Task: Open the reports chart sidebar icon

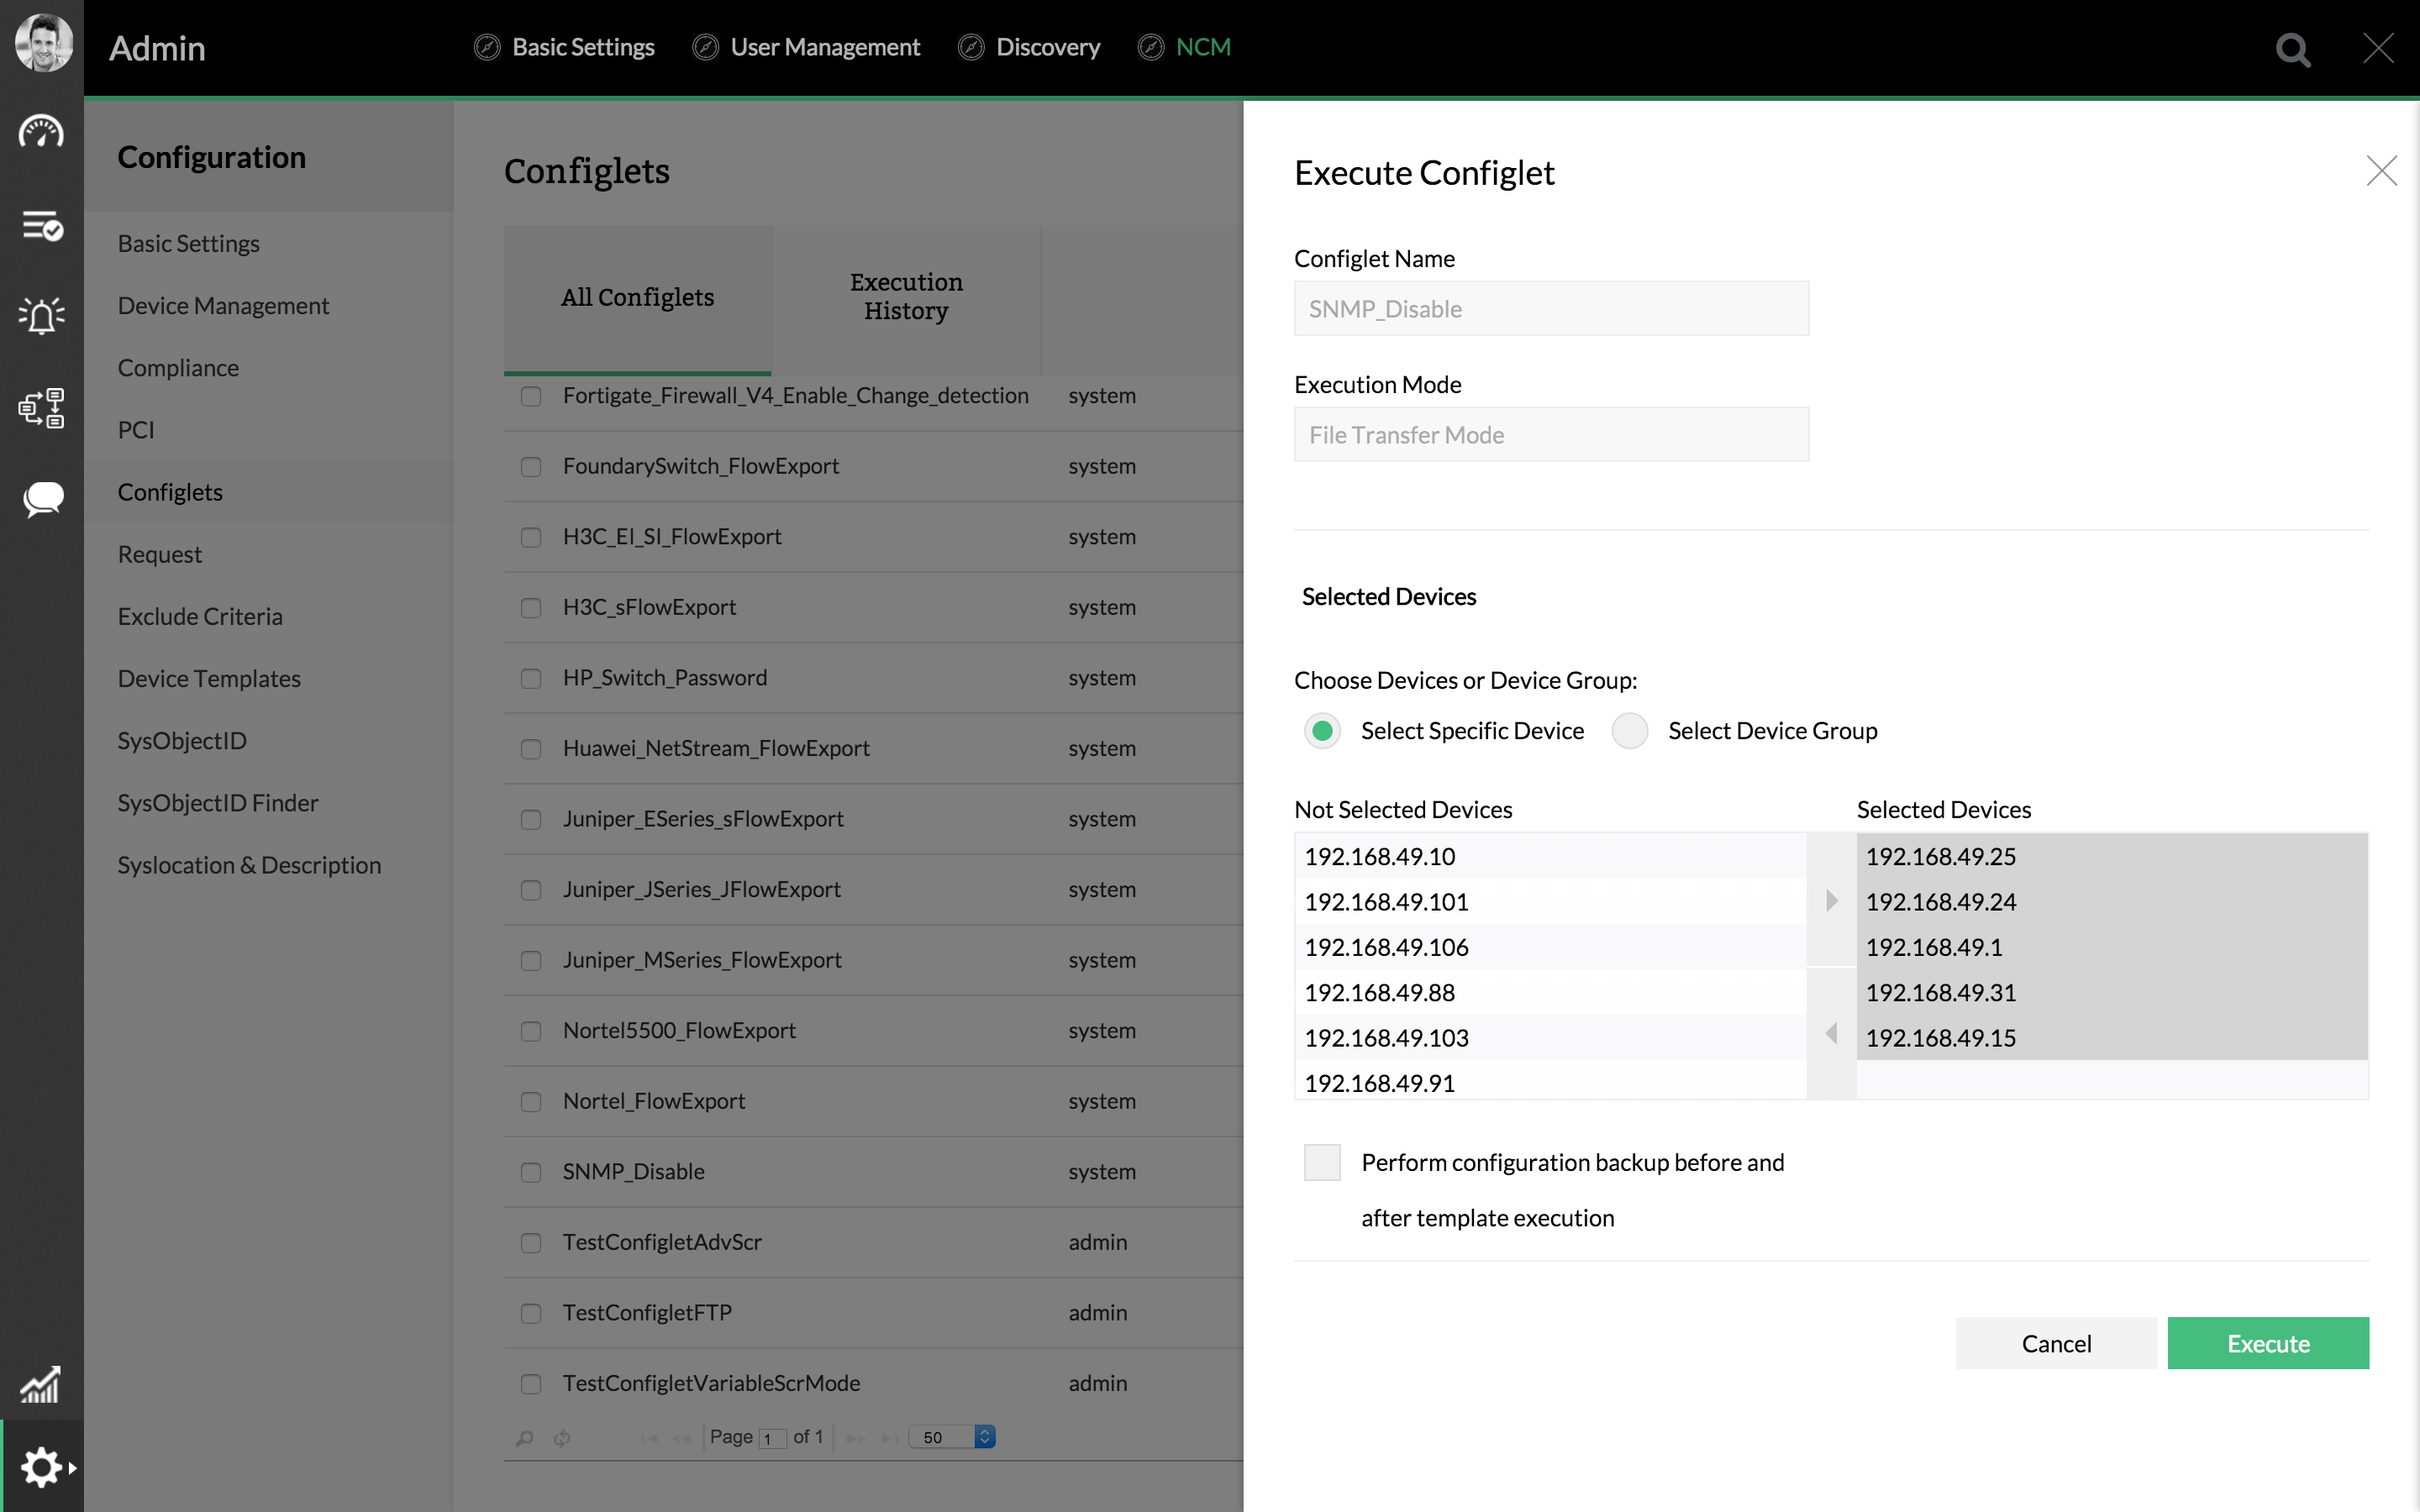Action: click(41, 1385)
